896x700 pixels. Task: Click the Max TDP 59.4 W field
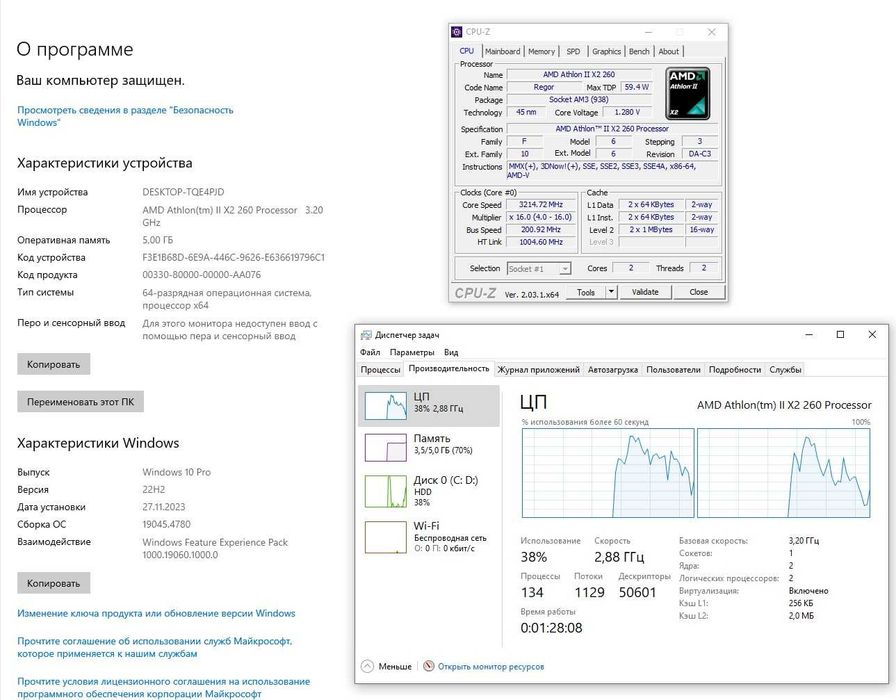(637, 87)
